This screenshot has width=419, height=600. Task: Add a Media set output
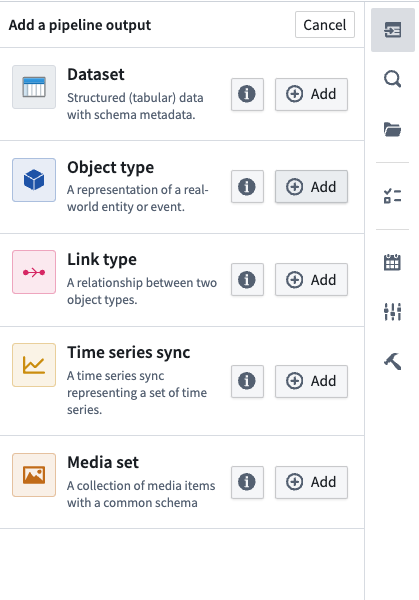click(311, 482)
